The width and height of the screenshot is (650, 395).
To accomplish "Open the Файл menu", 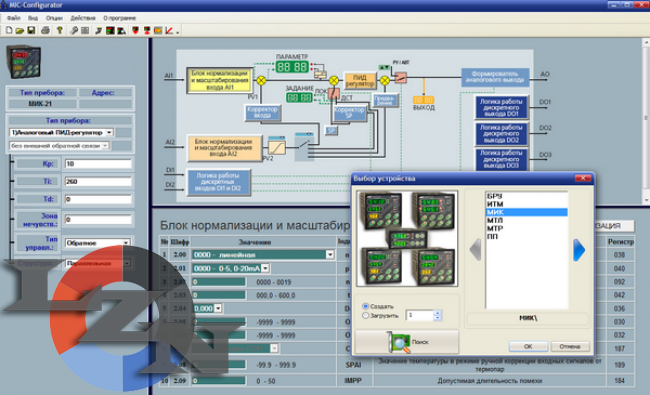I will pos(14,18).
